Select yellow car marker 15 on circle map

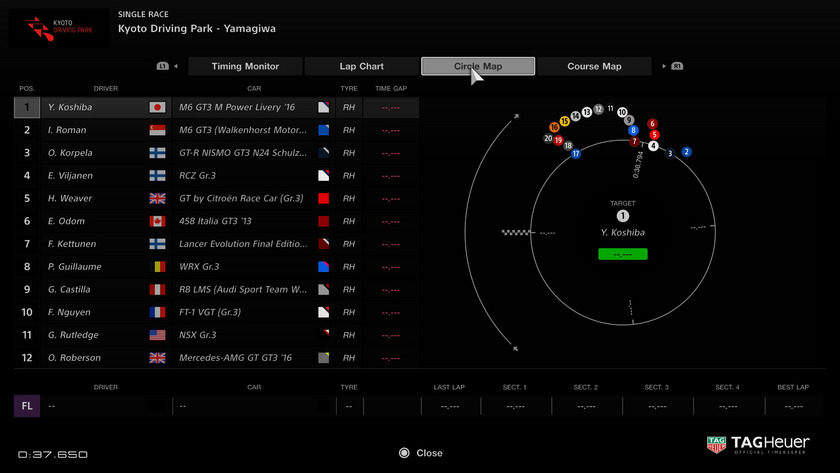pyautogui.click(x=564, y=121)
